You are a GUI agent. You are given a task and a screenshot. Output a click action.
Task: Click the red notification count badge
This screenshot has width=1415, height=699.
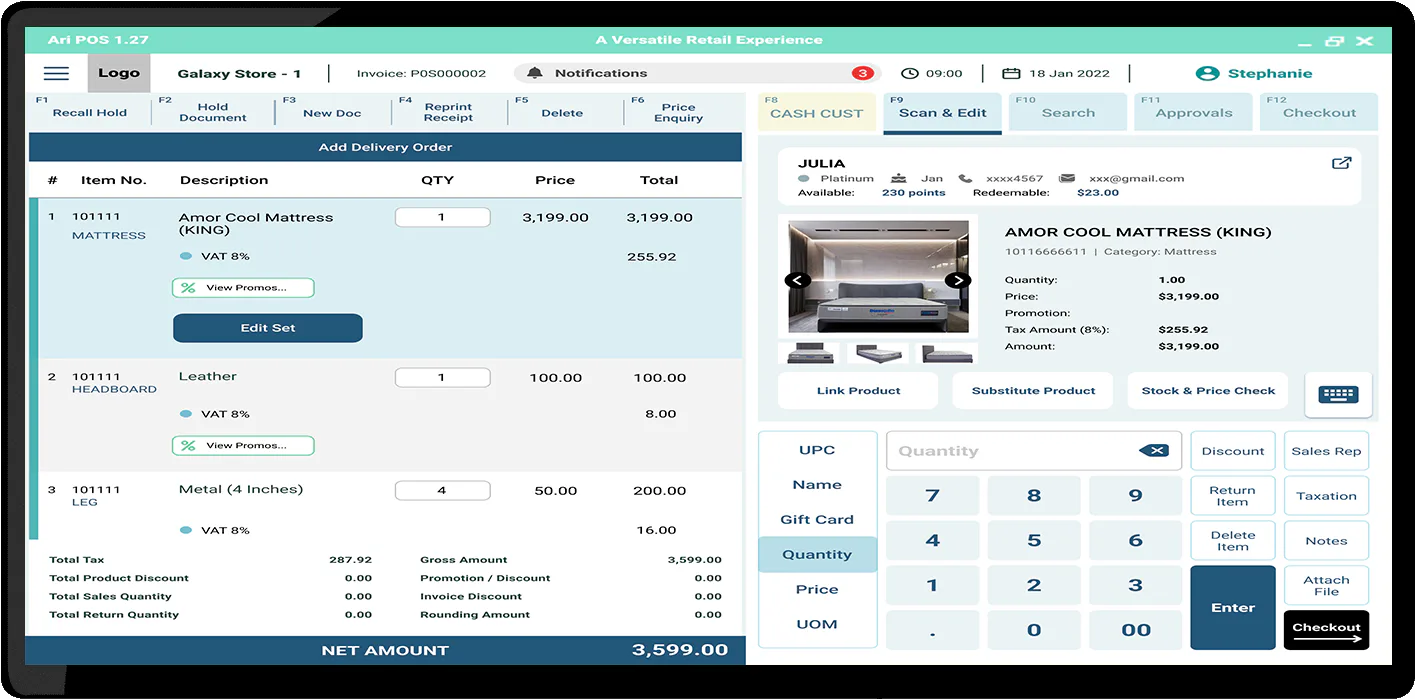[x=862, y=73]
